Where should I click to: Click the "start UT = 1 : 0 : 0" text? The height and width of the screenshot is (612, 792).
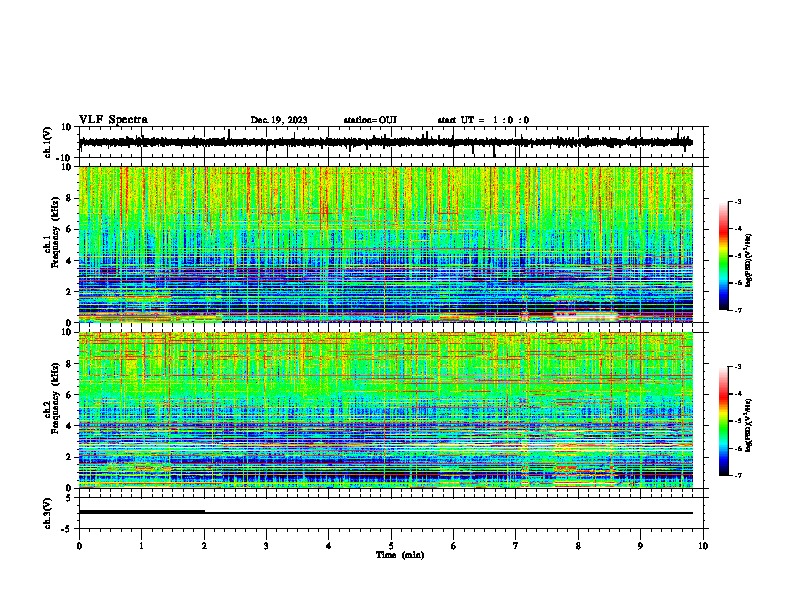coord(483,120)
